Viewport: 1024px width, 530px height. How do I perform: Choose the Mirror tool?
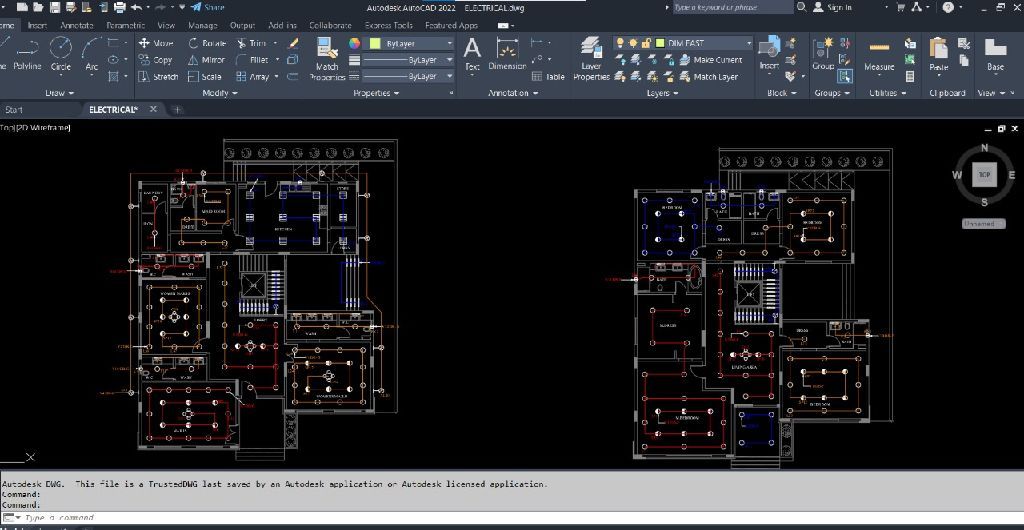206,60
